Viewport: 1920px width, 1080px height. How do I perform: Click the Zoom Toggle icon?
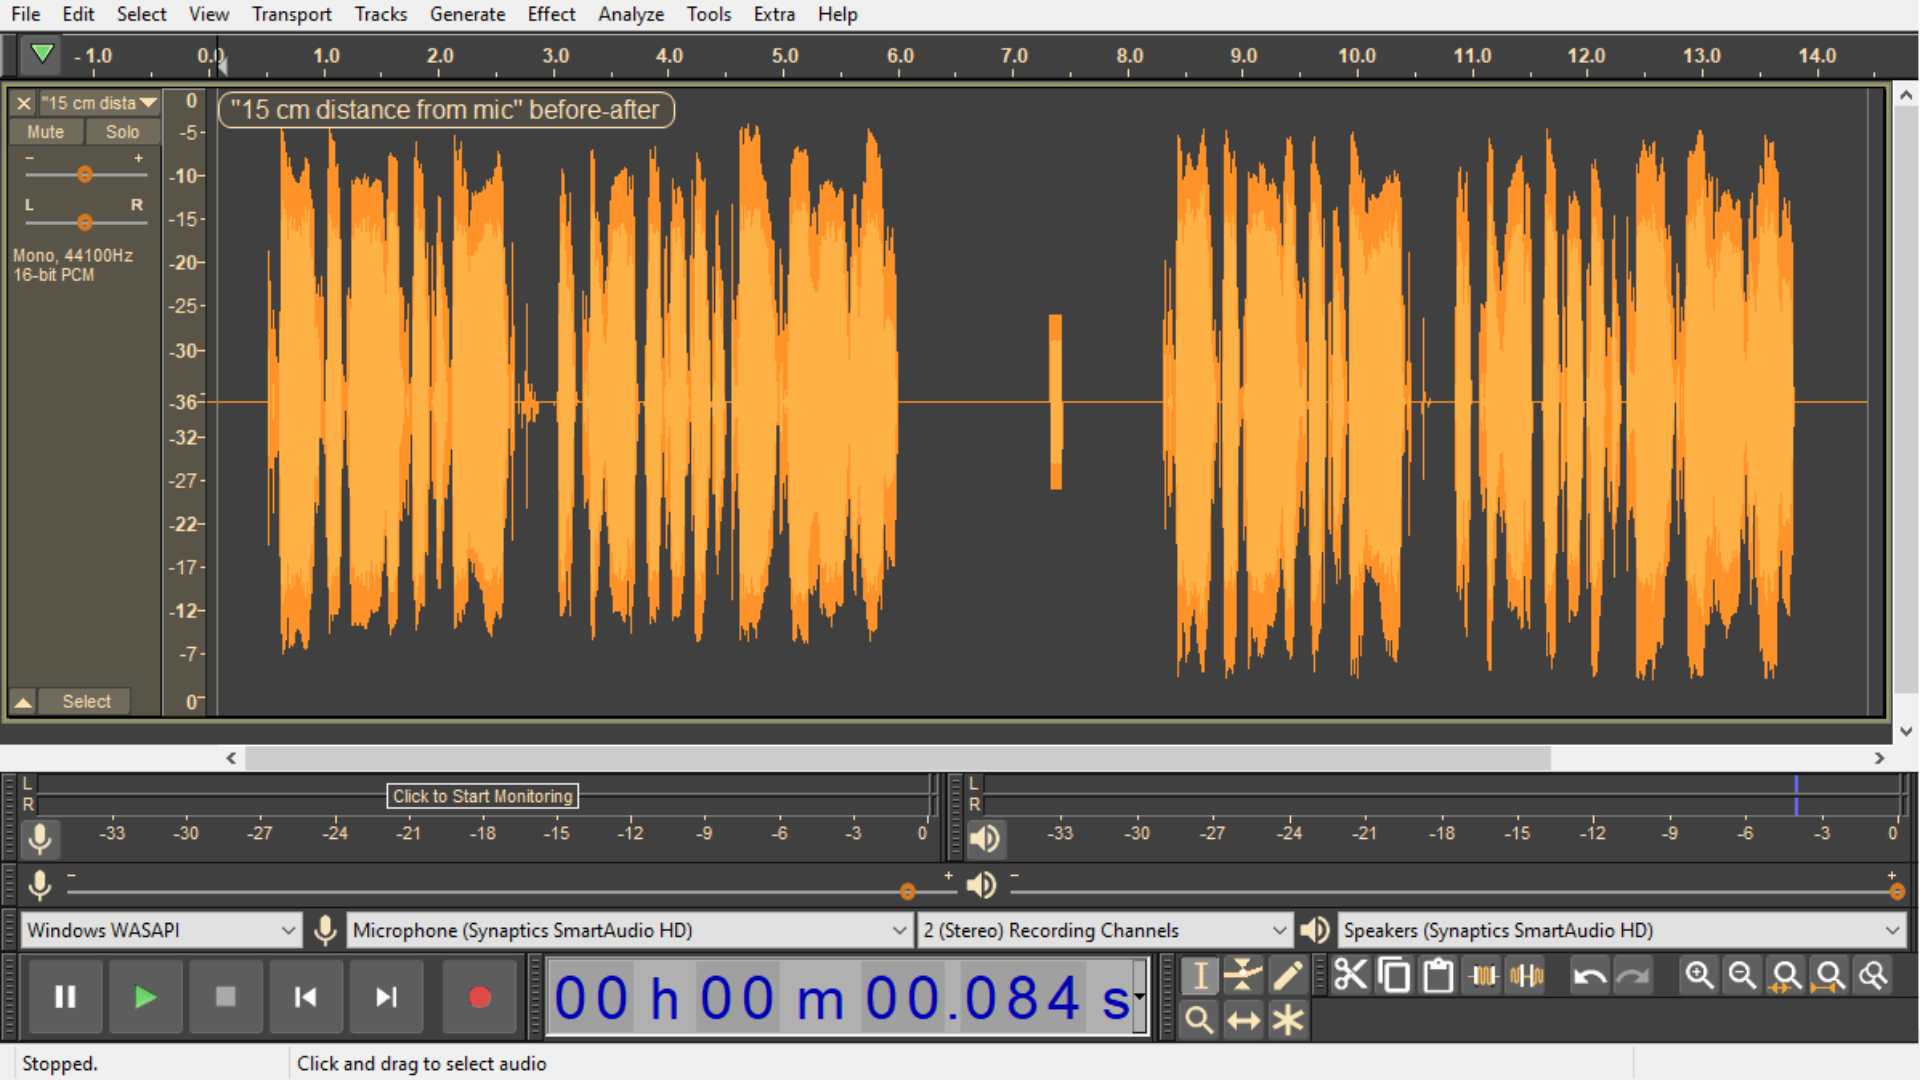1874,975
